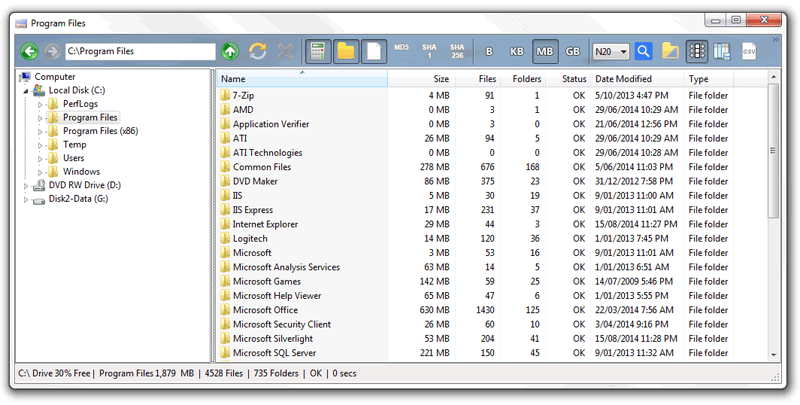Sort by the Status column header
The image size is (800, 405).
(x=568, y=79)
